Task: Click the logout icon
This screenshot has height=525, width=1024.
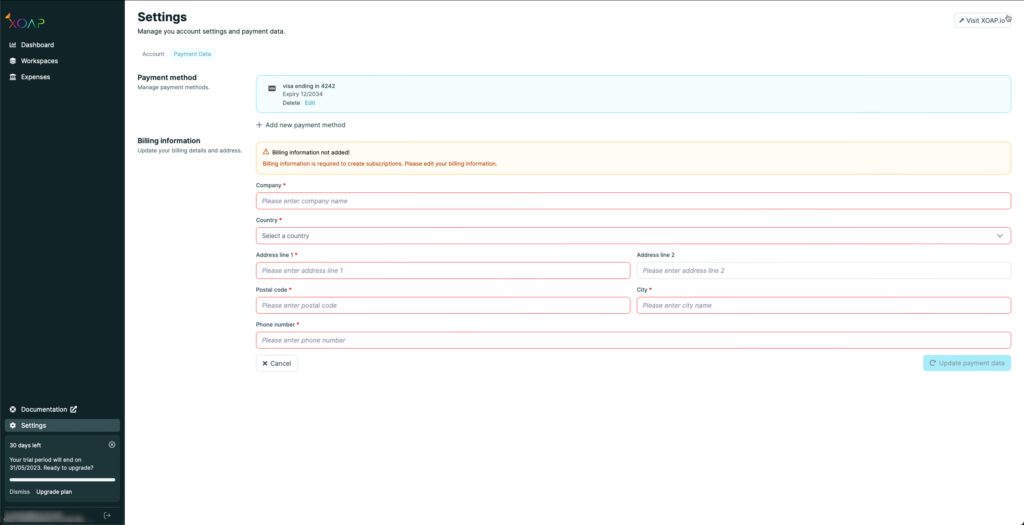Action: tap(108, 515)
